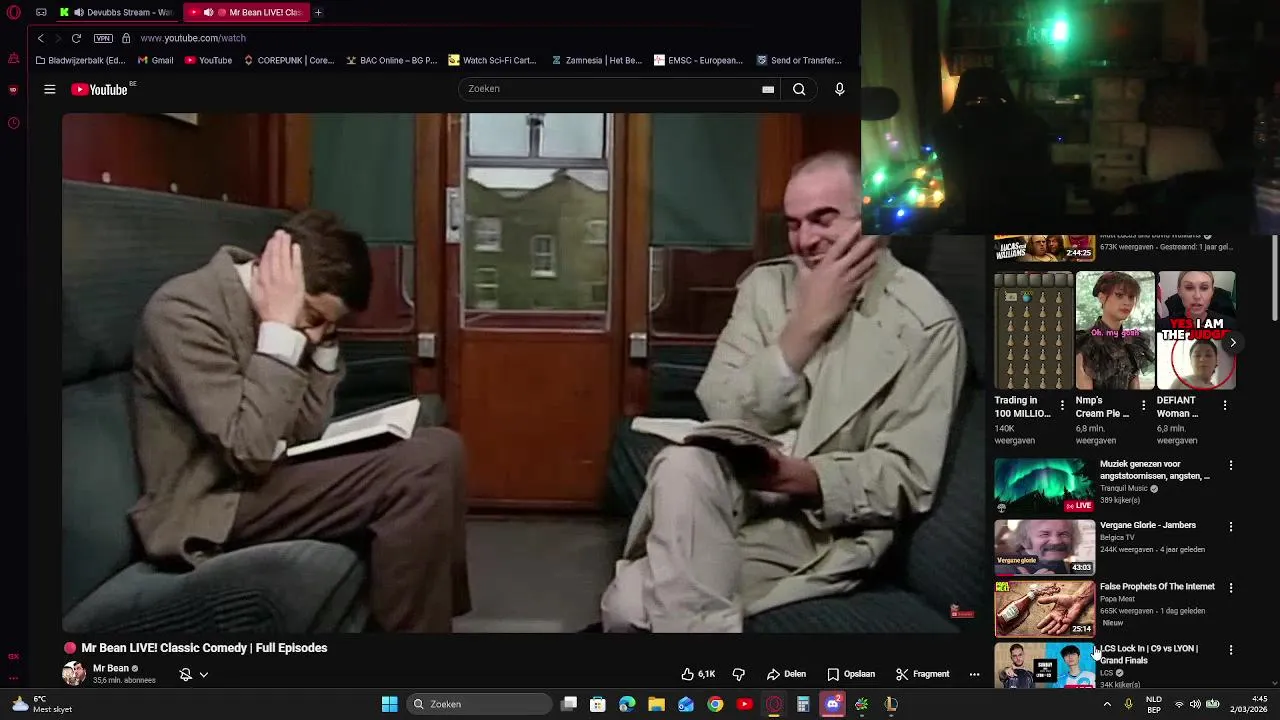The image size is (1280, 720).
Task: Open Opera main menu logo
Action: point(13,12)
